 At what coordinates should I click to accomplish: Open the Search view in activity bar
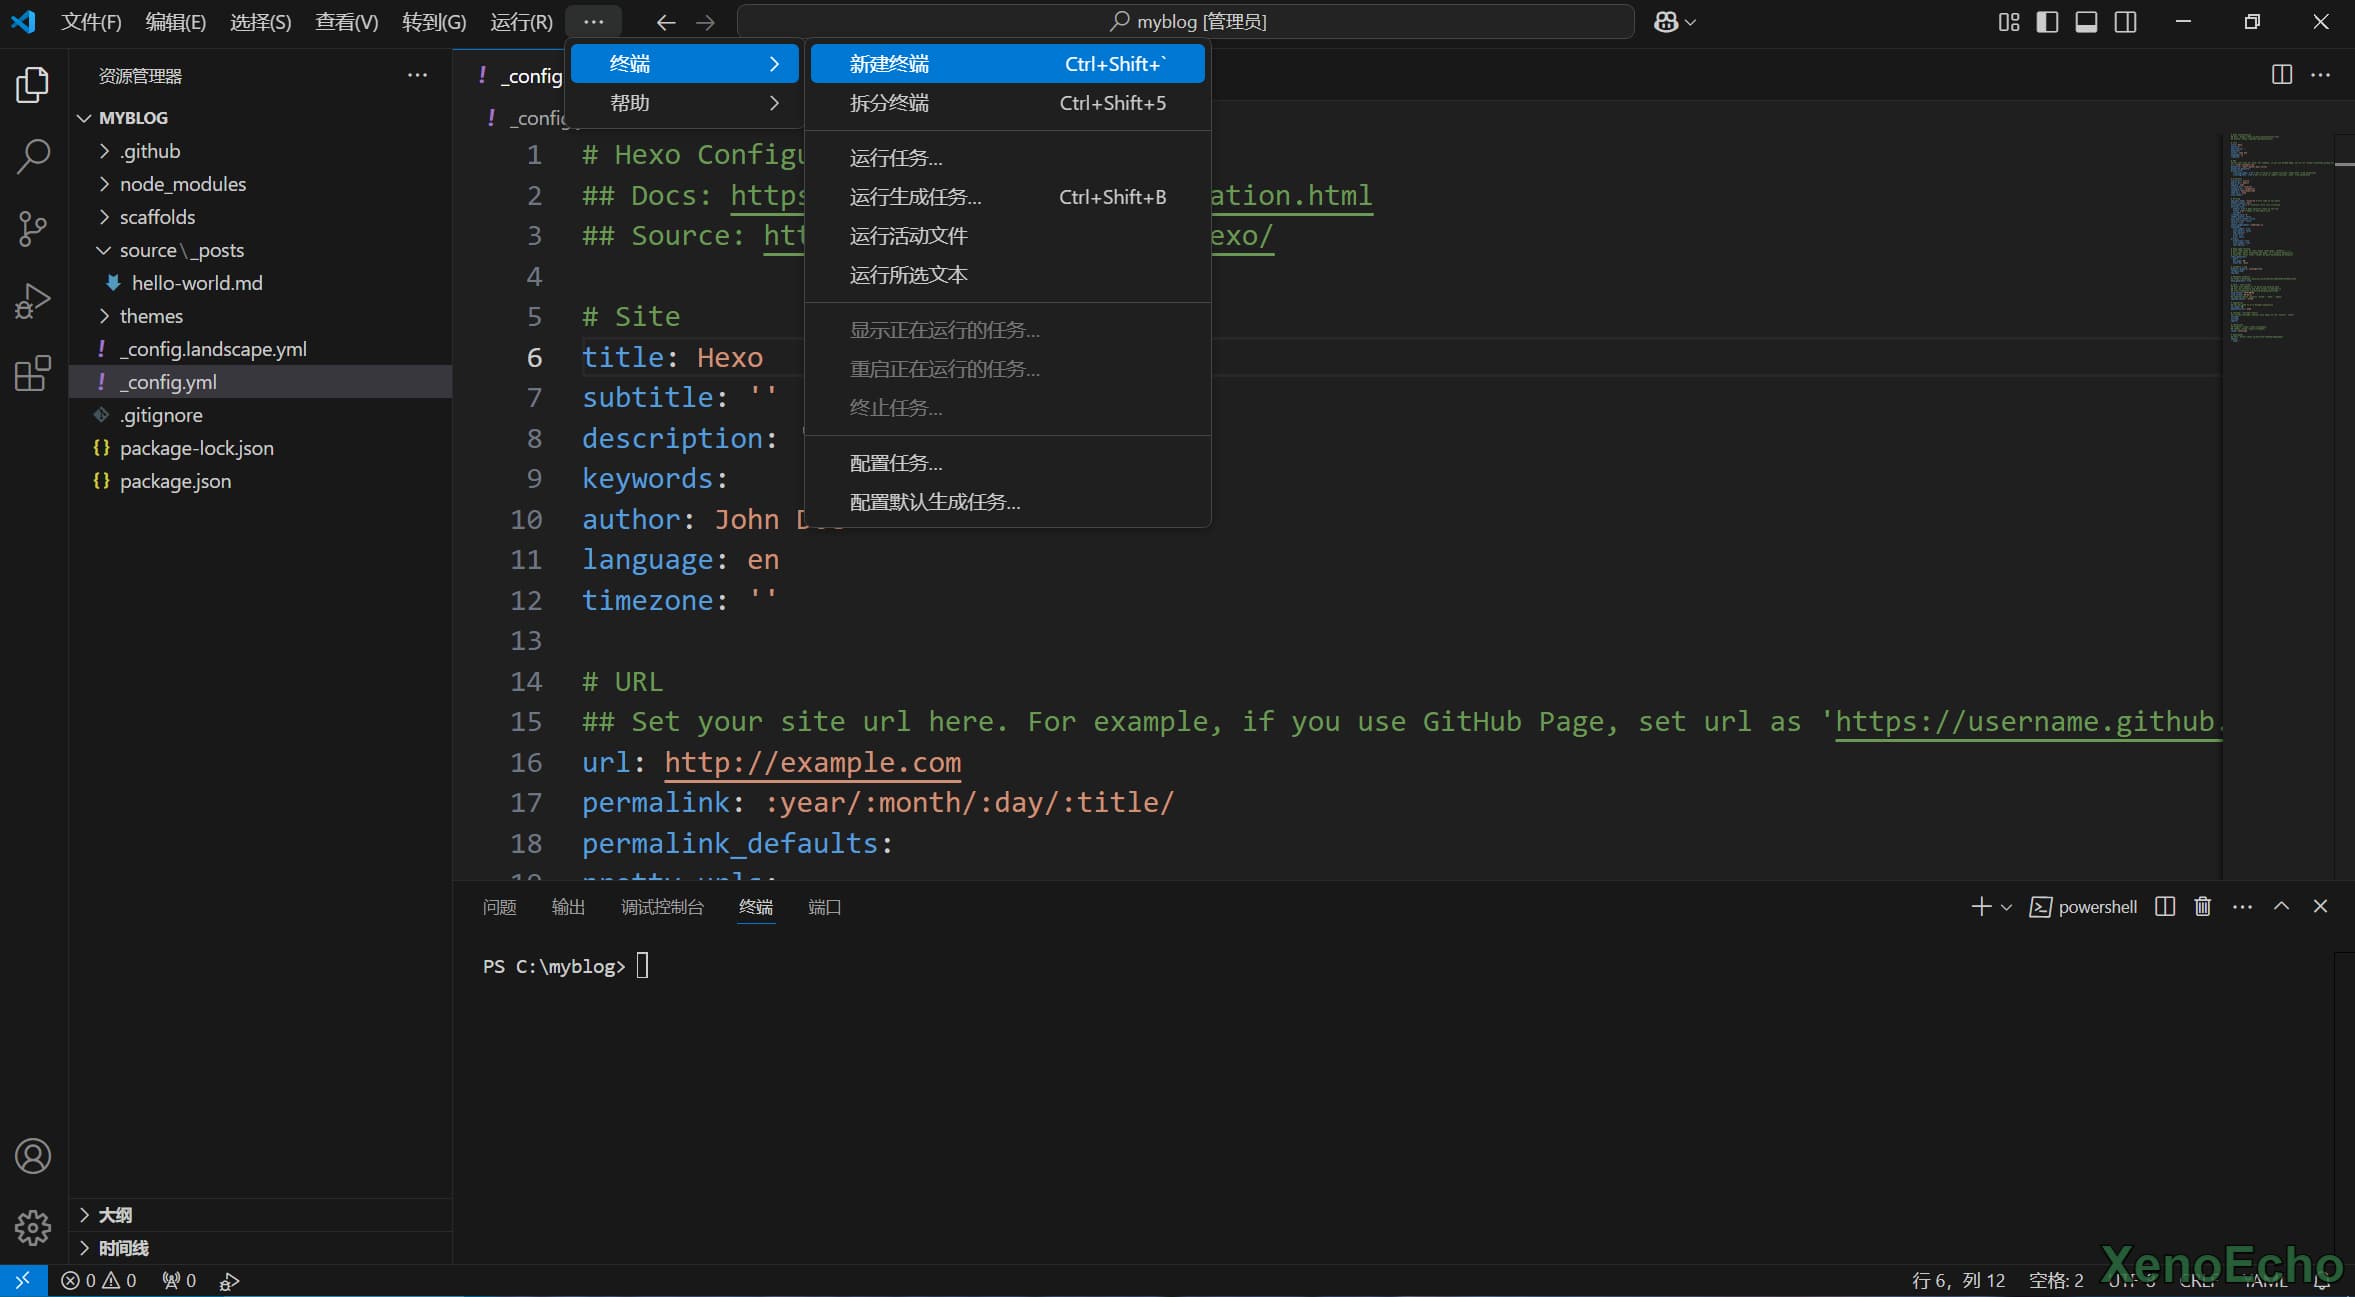coord(33,156)
